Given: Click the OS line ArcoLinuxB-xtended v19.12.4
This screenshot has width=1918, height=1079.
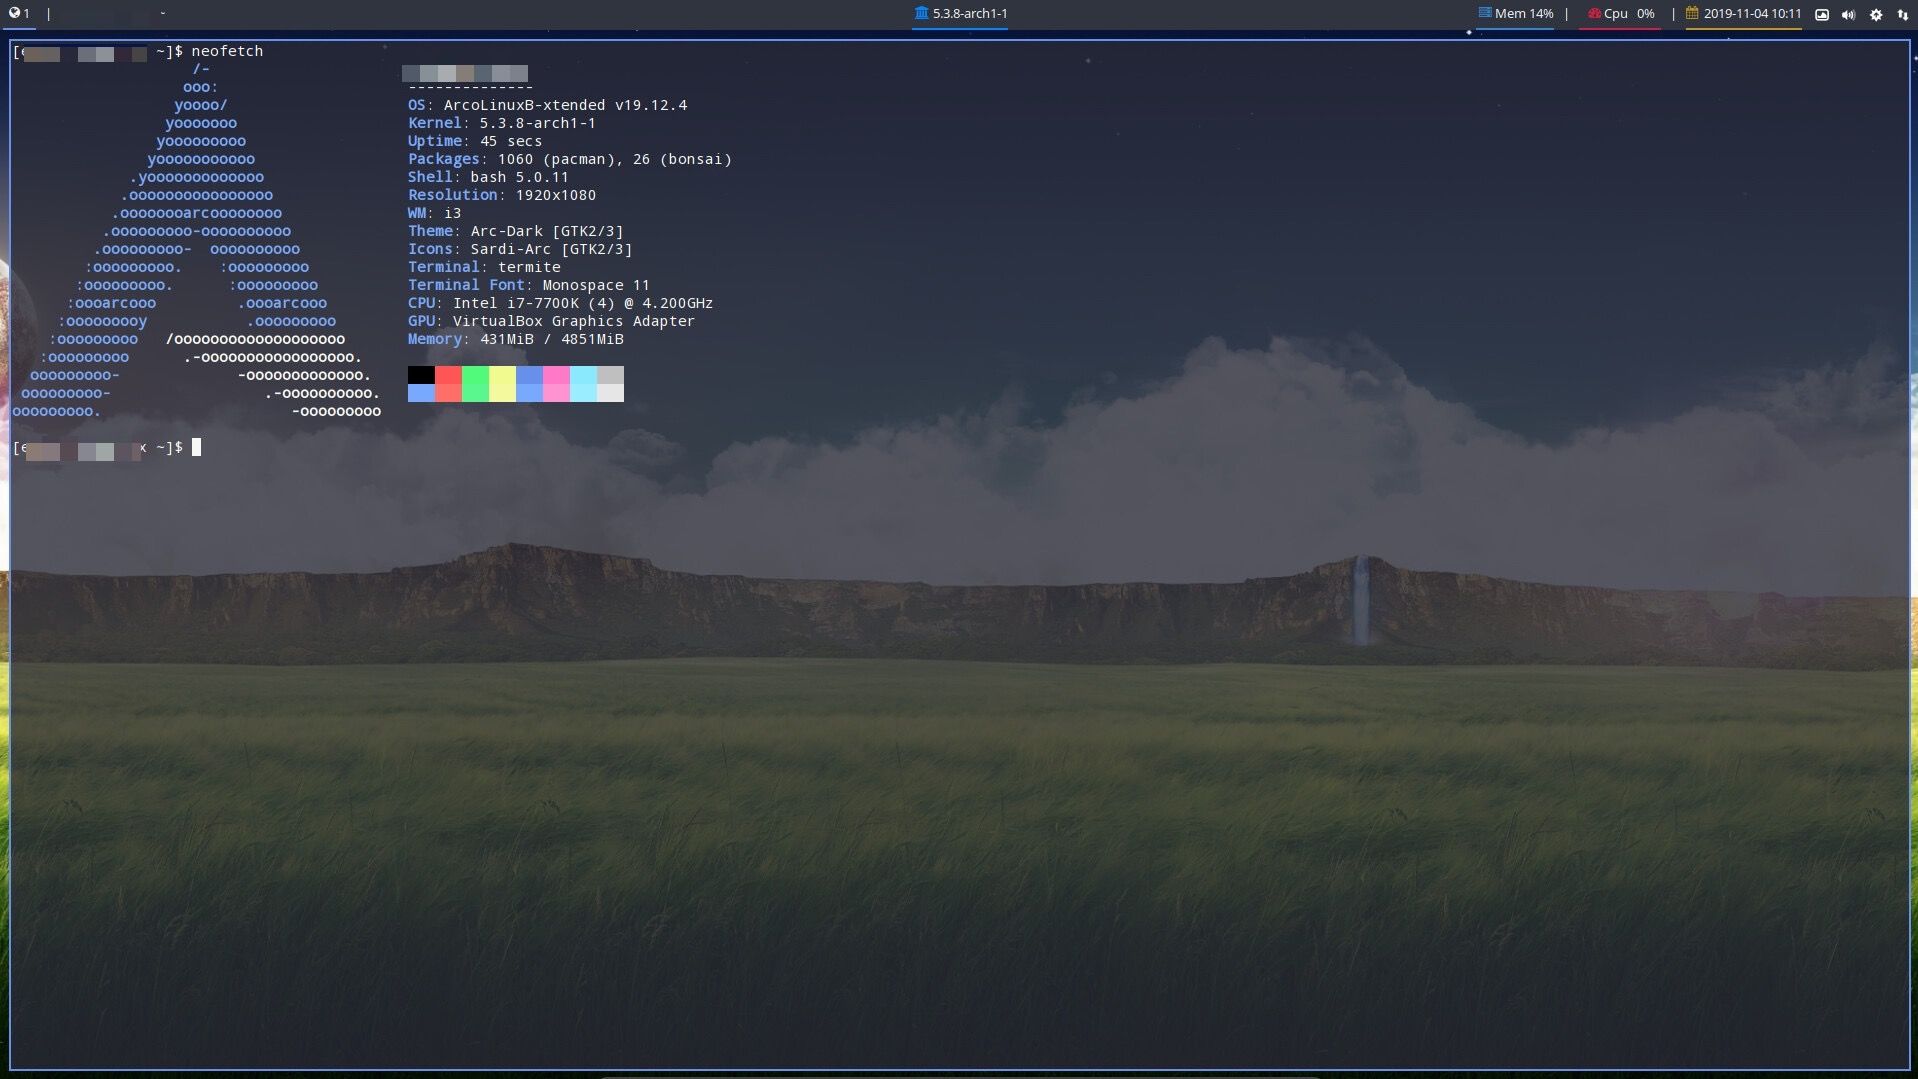Looking at the screenshot, I should pos(547,105).
